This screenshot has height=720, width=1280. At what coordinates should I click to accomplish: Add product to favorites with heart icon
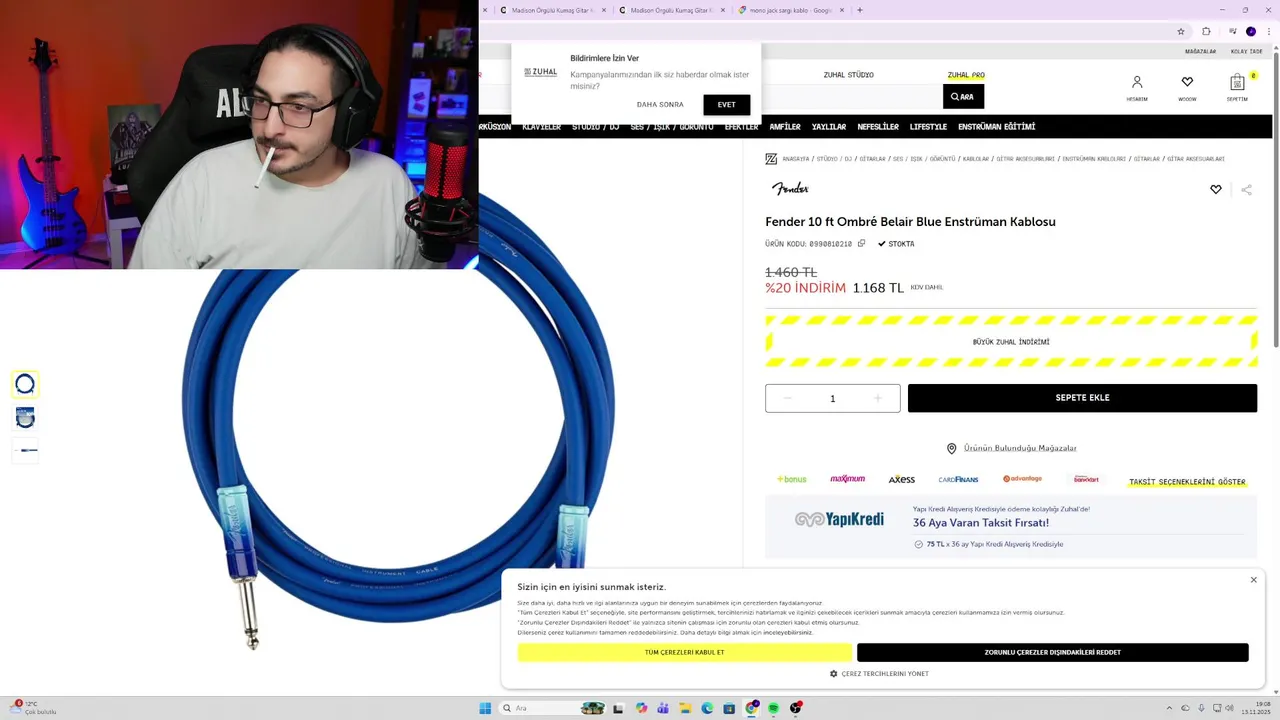click(x=1216, y=189)
